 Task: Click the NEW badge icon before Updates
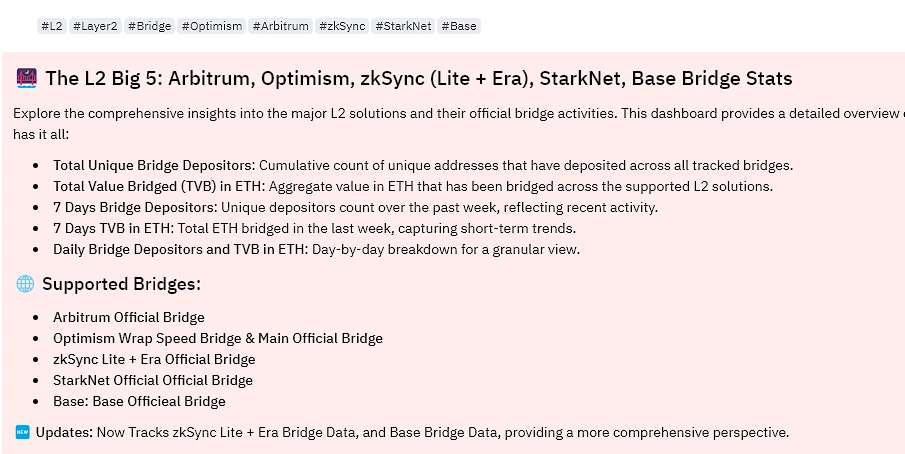coord(23,432)
